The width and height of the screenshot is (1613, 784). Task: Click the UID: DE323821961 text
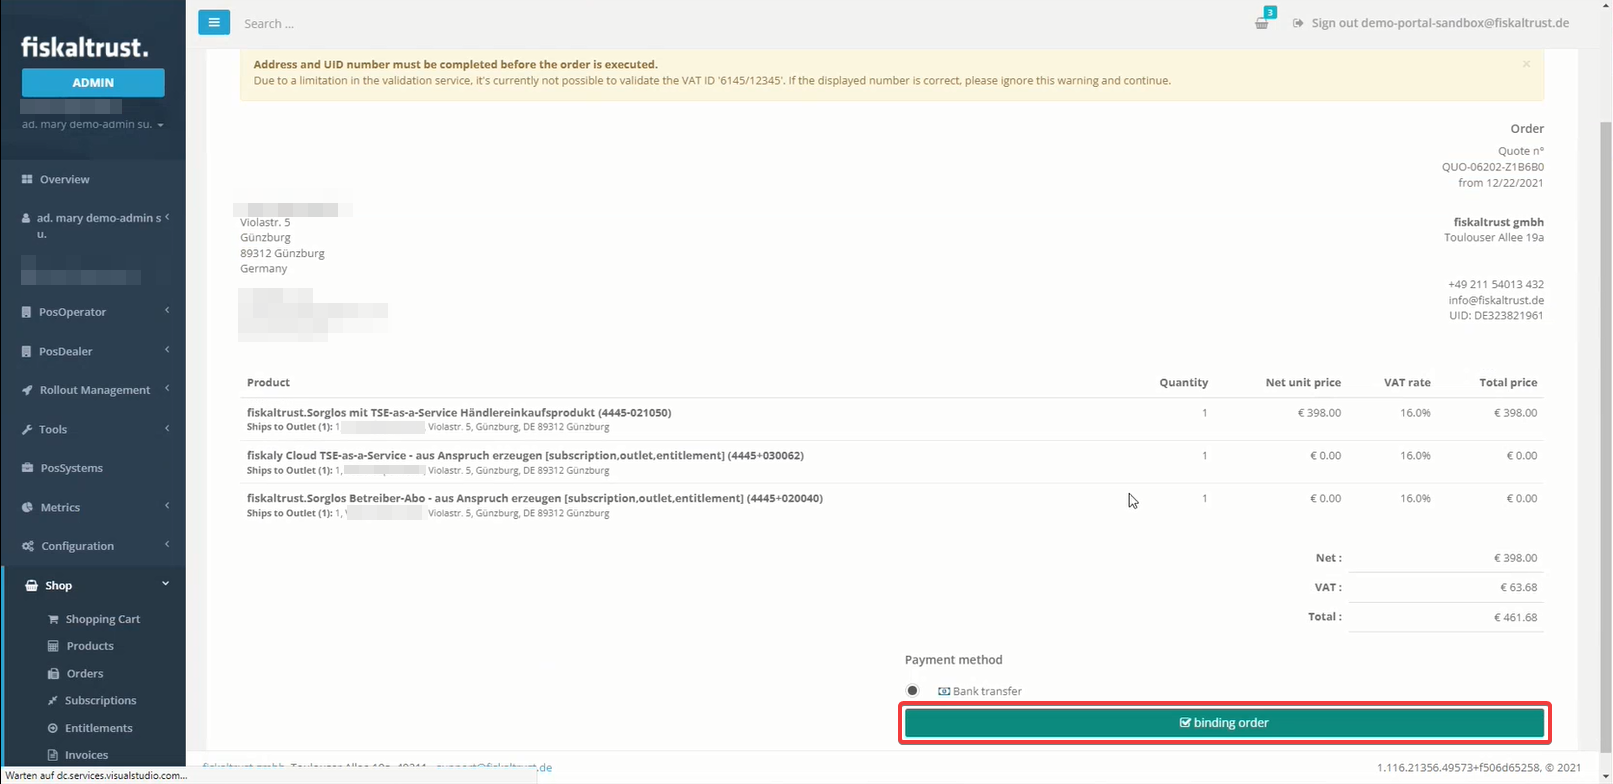click(x=1496, y=315)
